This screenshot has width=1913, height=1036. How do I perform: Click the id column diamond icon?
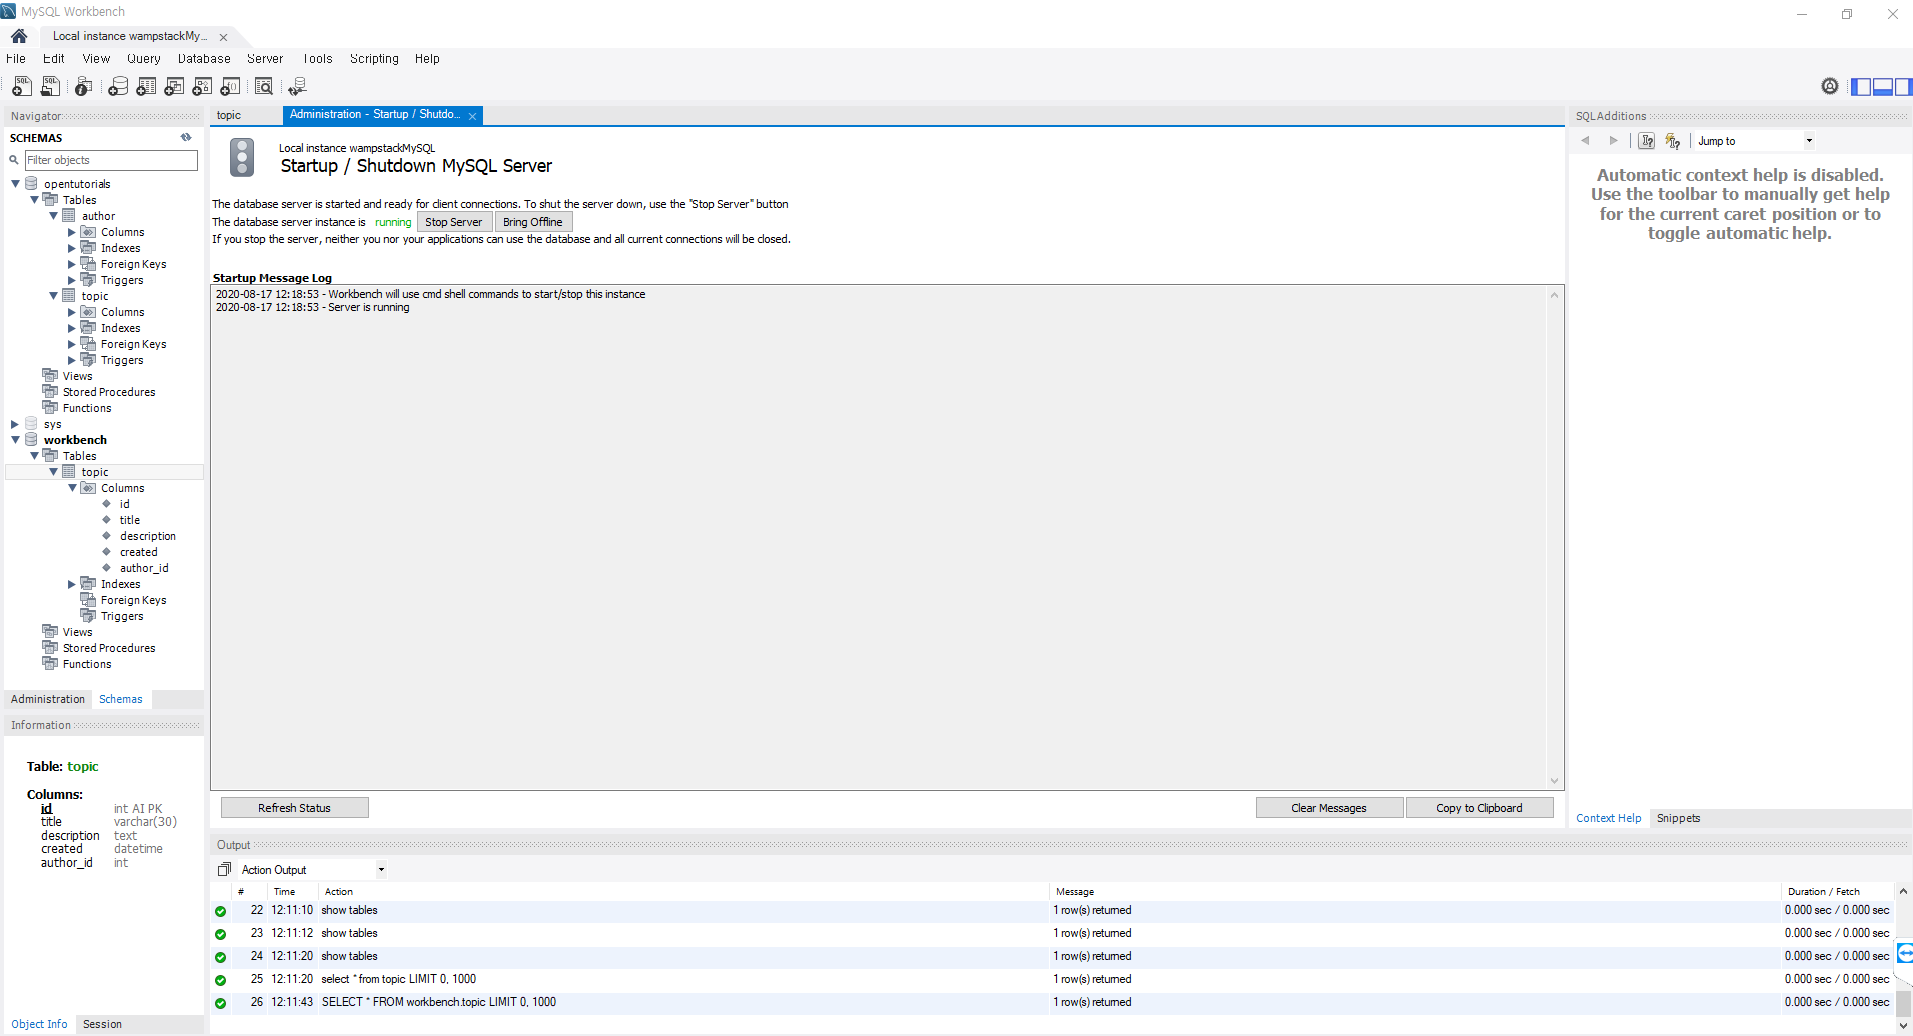pos(107,504)
